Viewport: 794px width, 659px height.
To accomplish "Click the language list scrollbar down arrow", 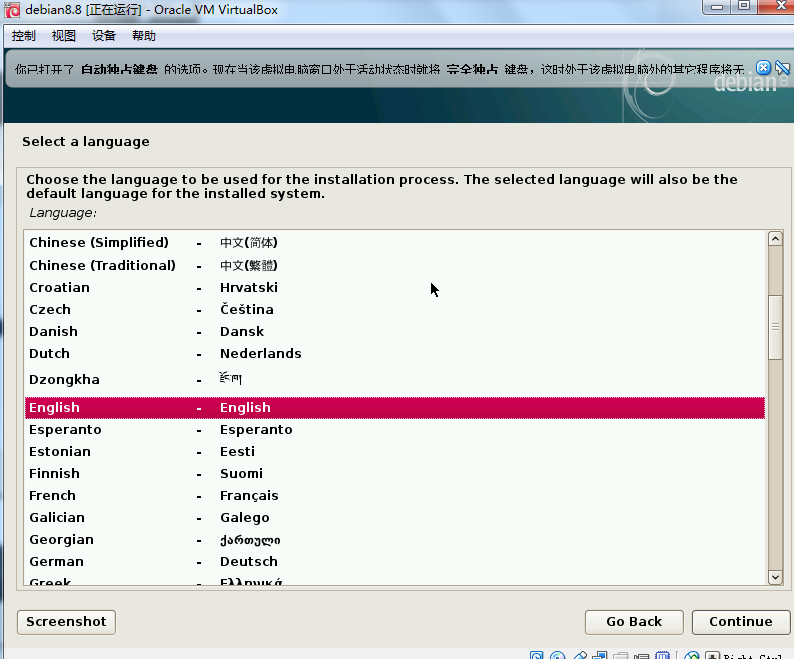I will 775,577.
